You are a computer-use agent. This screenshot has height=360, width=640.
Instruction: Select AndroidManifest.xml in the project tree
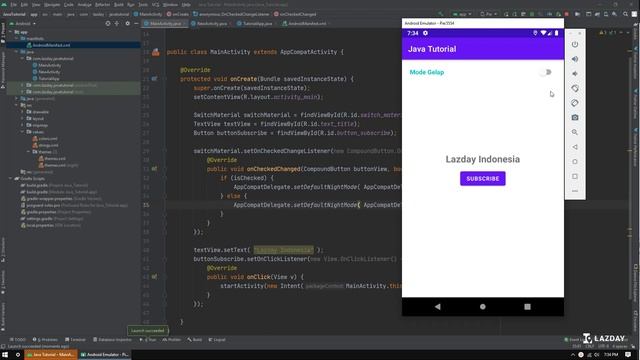[x=51, y=45]
